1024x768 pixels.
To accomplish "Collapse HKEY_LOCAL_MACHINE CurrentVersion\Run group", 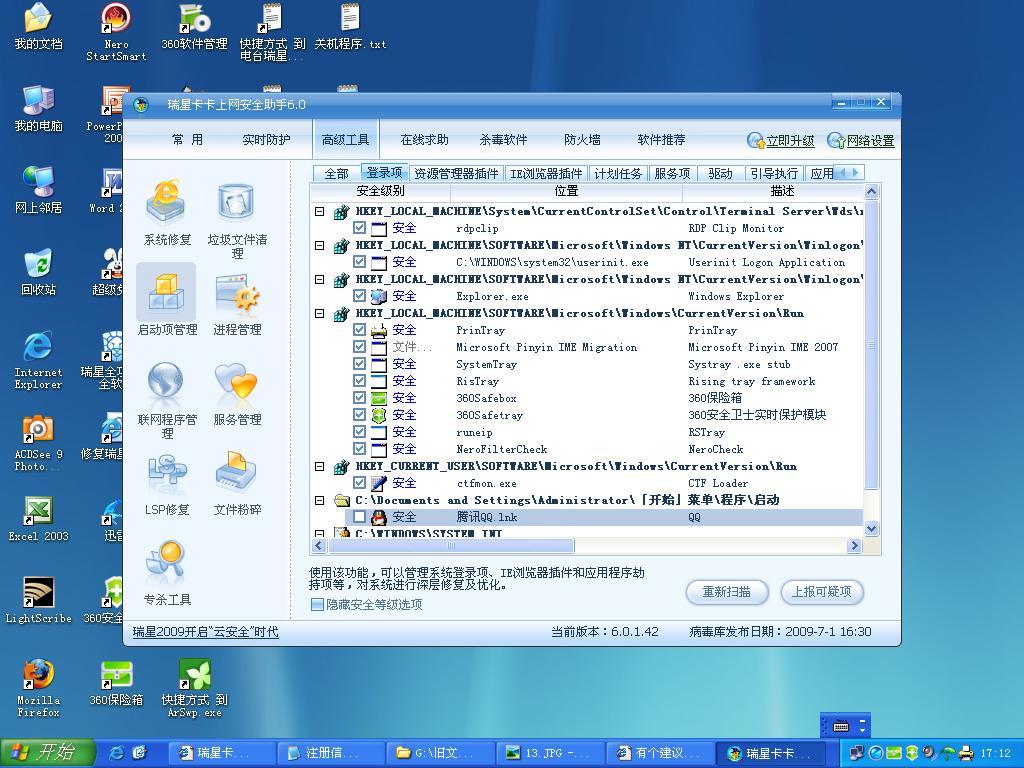I will (x=319, y=313).
